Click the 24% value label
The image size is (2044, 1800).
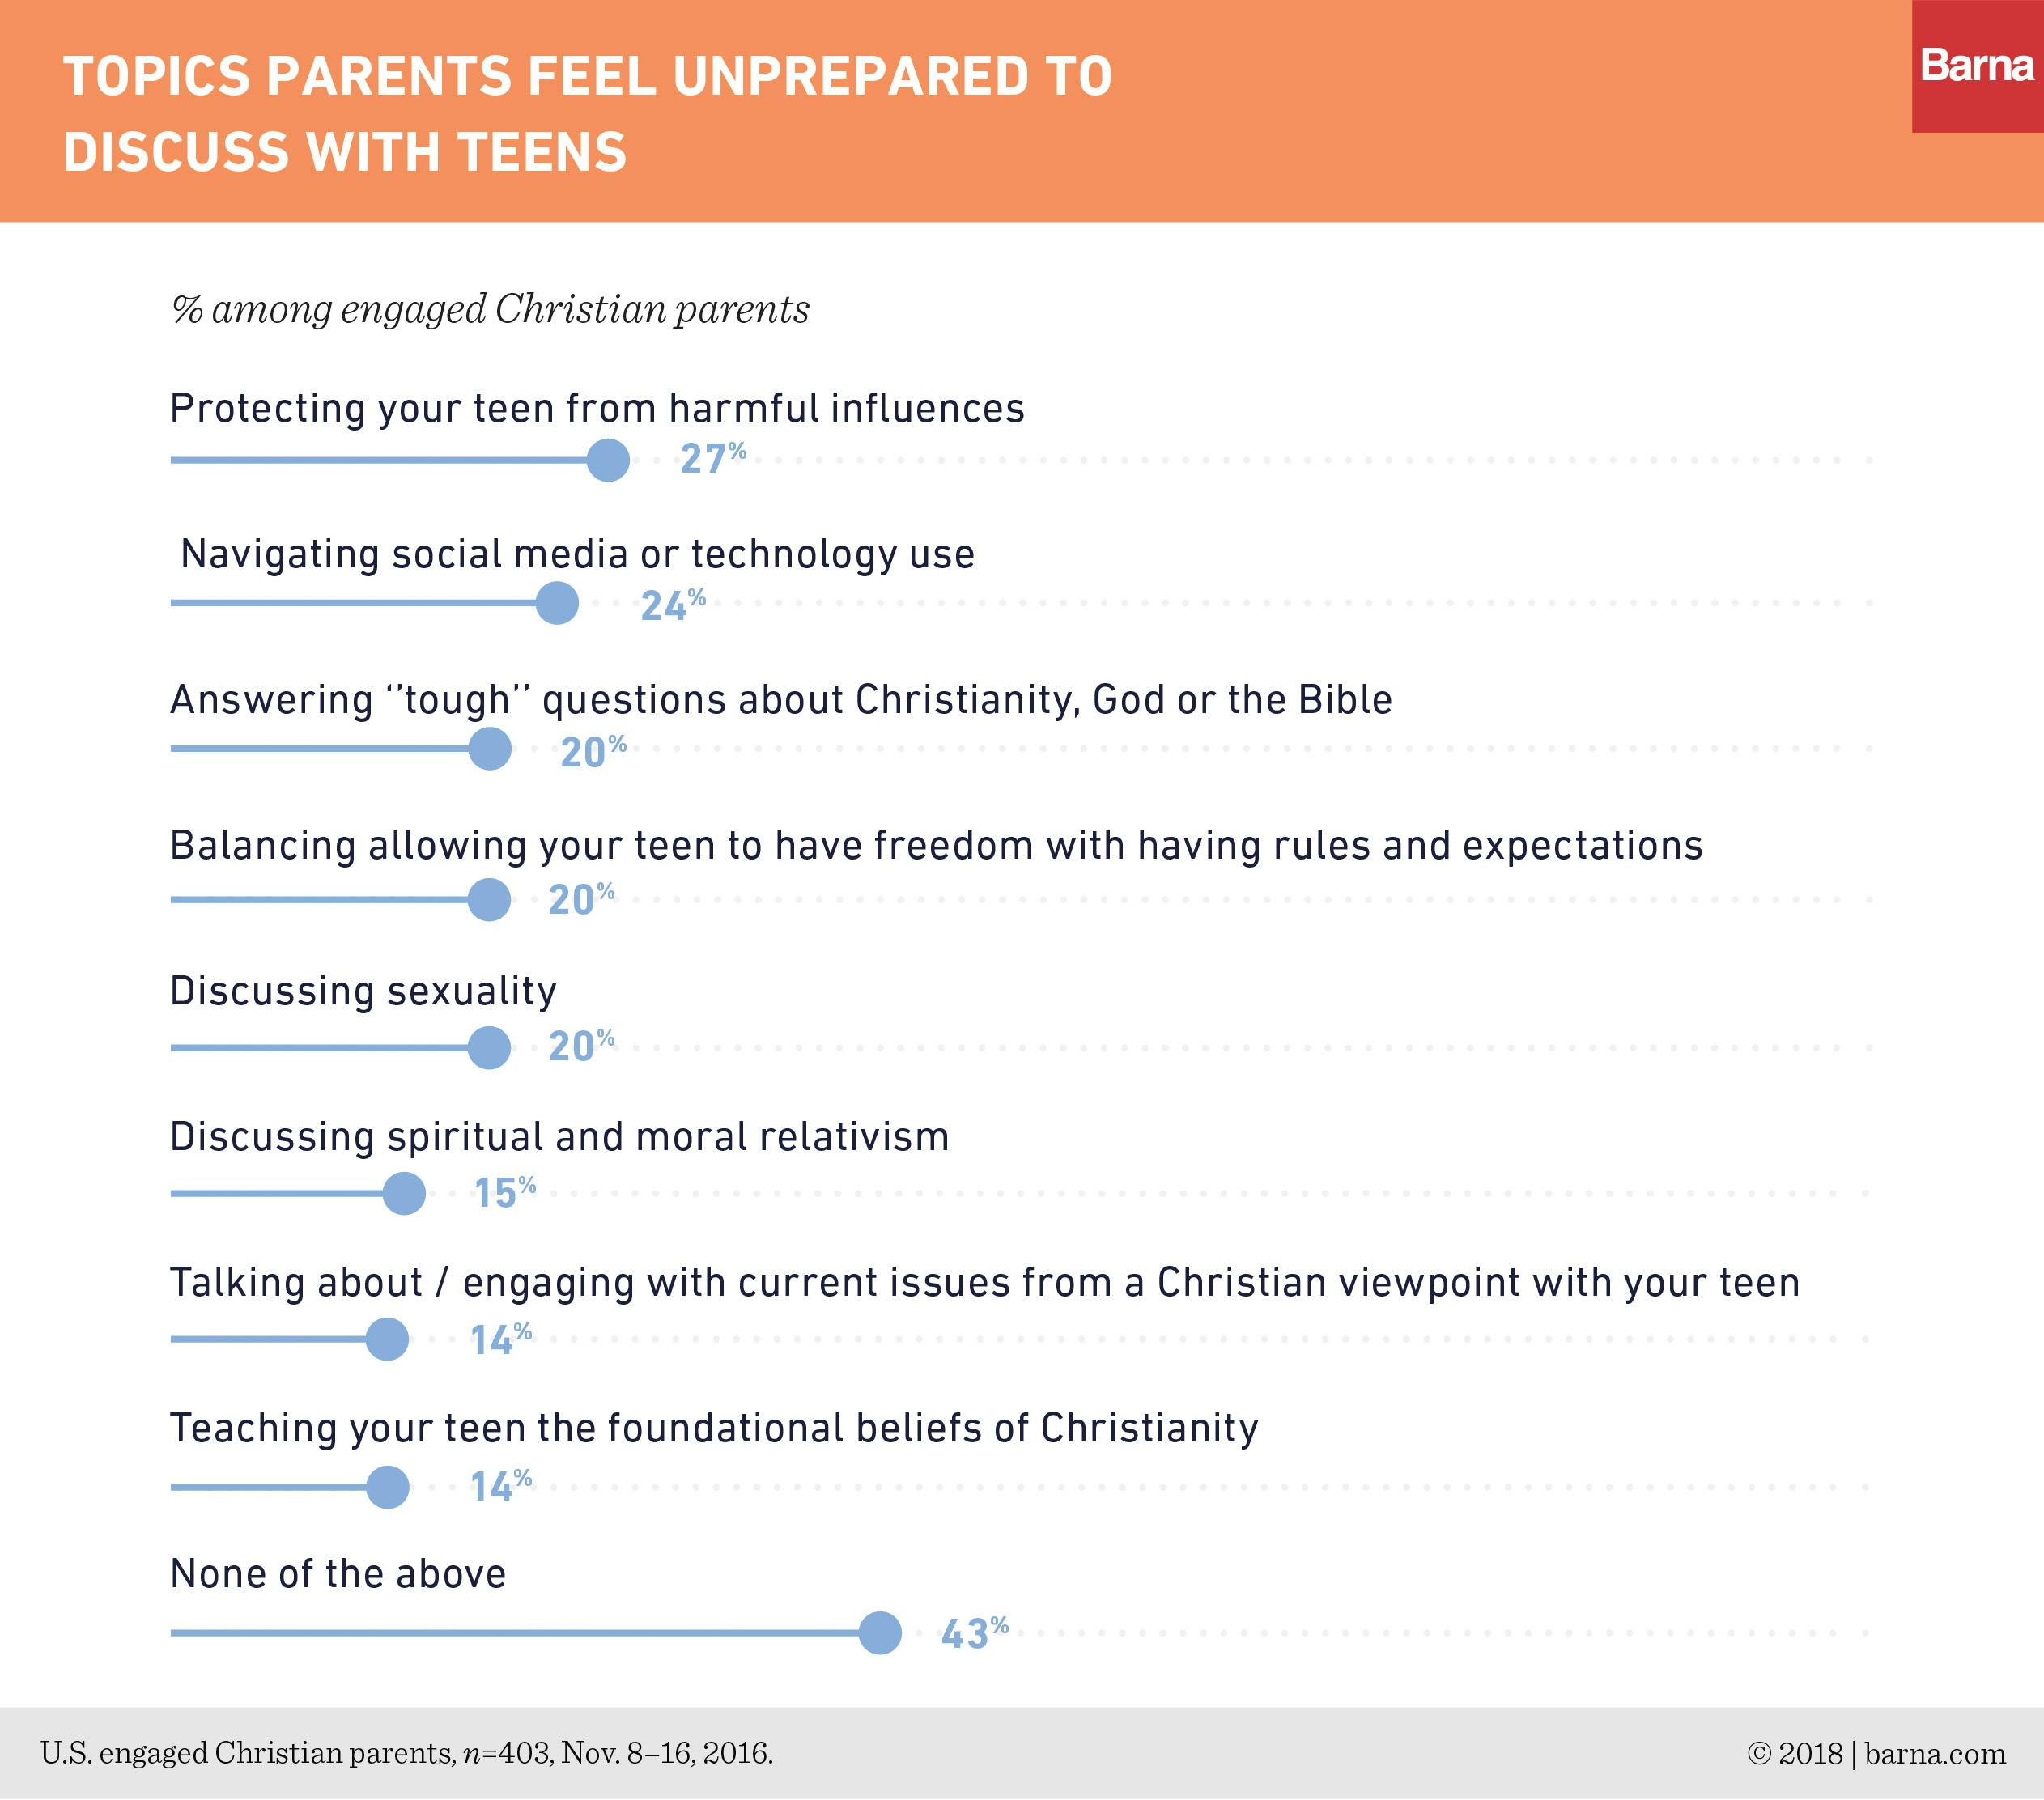click(x=672, y=605)
